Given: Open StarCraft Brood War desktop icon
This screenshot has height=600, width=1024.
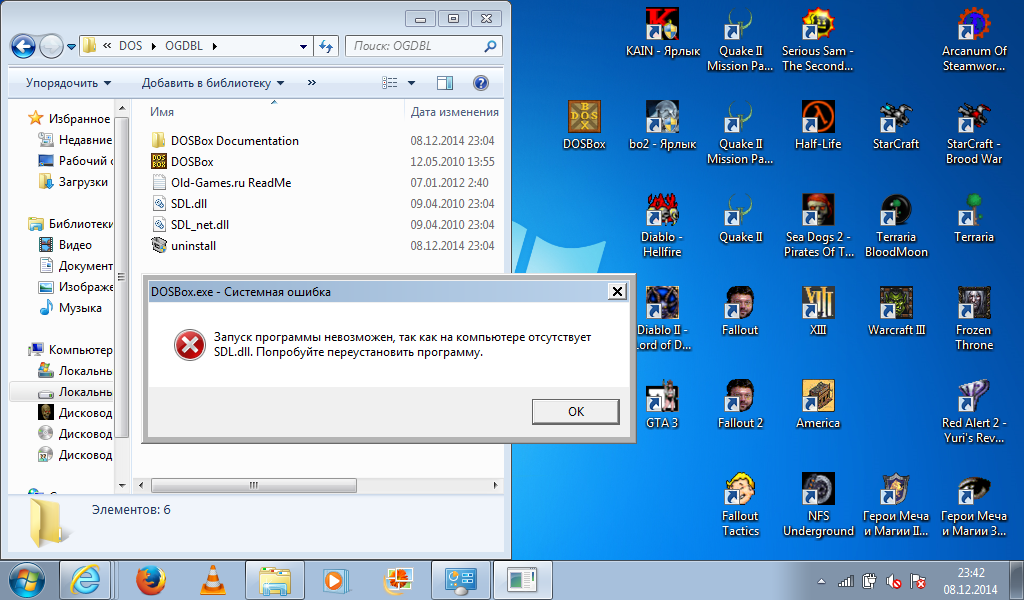Looking at the screenshot, I should (974, 133).
